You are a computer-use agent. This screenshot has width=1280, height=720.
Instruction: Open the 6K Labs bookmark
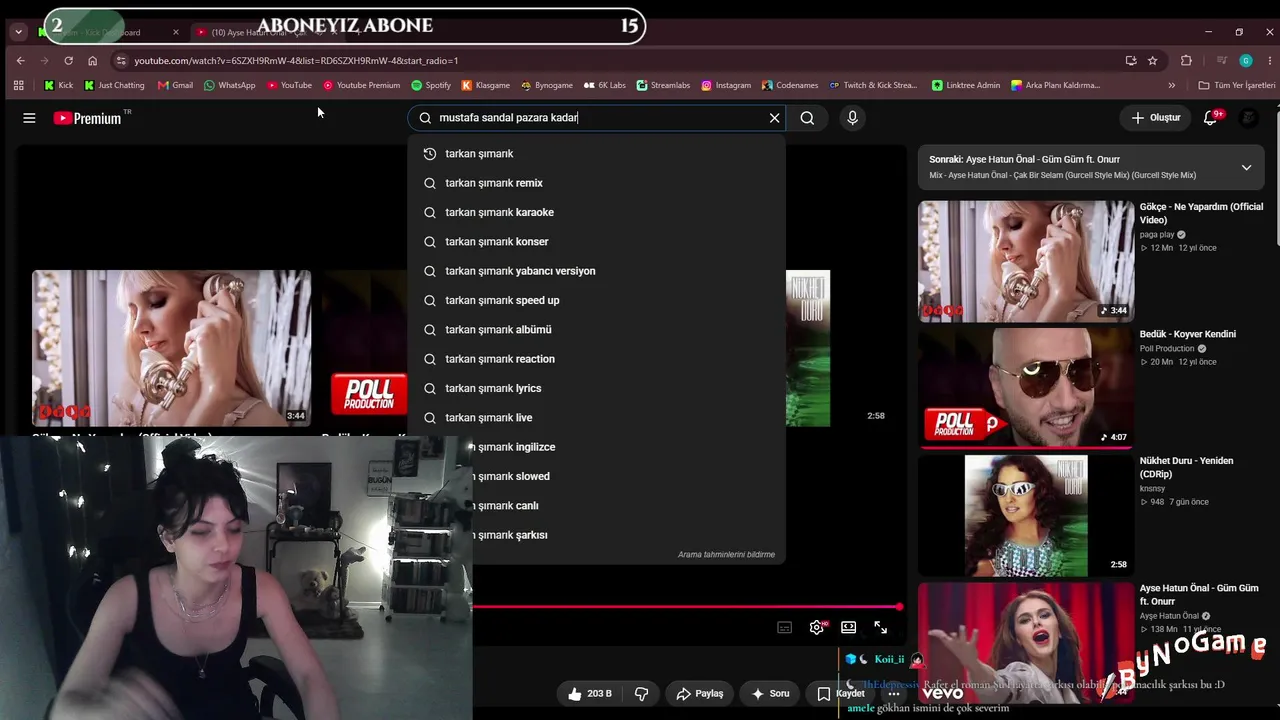605,85
